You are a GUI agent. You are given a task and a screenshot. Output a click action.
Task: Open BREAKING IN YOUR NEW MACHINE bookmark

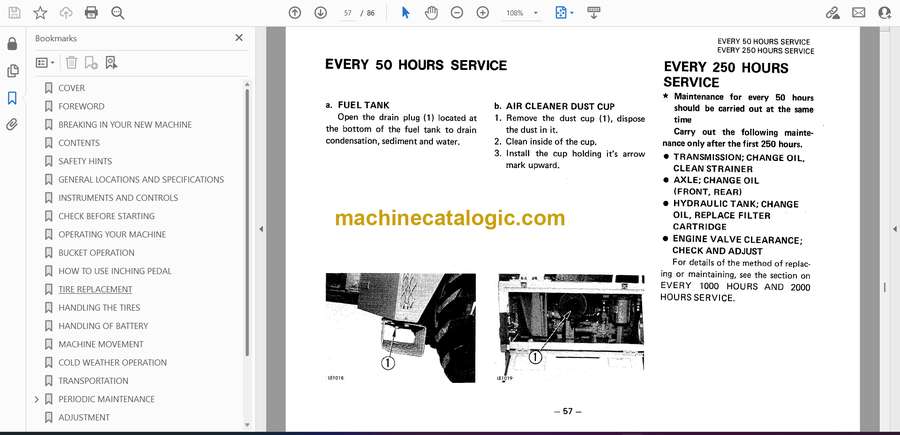(x=125, y=125)
